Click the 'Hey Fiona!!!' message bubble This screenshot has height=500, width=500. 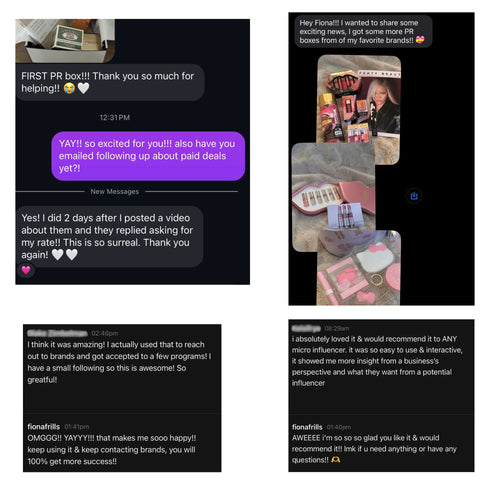(363, 32)
